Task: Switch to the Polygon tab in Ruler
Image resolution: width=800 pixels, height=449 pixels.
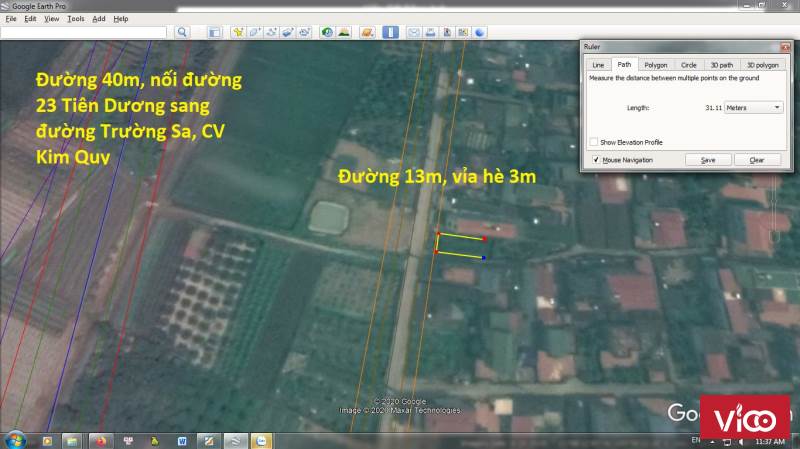Action: tap(656, 65)
